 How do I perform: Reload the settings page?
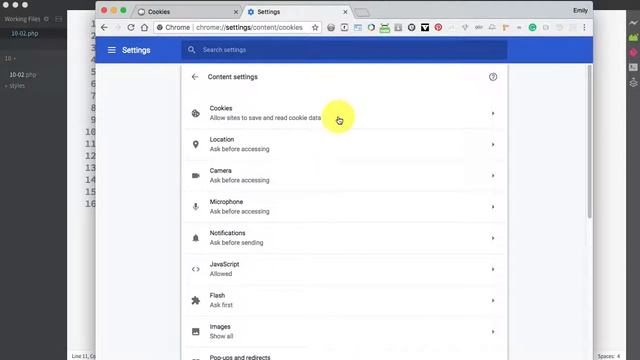coord(131,27)
